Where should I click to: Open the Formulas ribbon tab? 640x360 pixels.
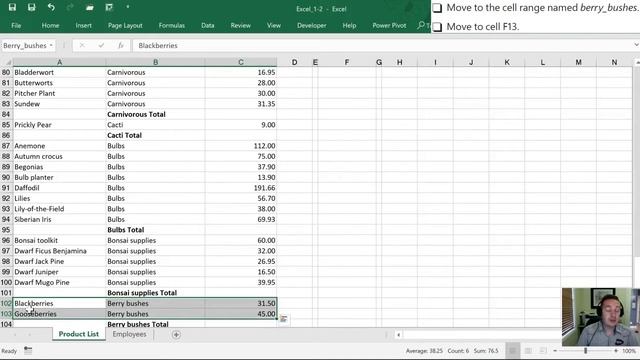point(171,25)
